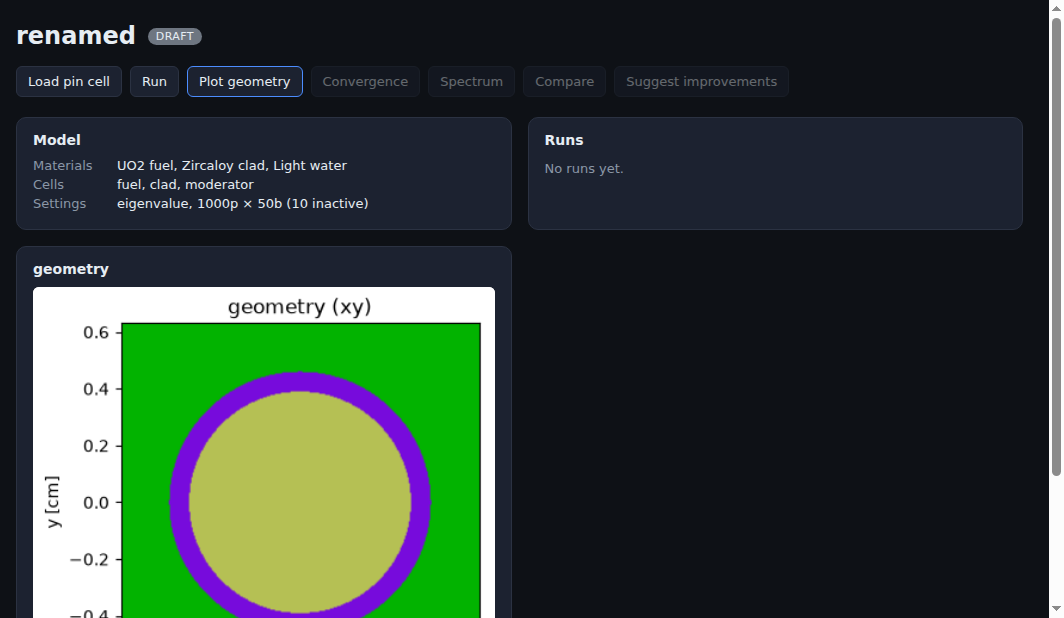
Task: Click the DRAFT status badge
Action: (174, 36)
